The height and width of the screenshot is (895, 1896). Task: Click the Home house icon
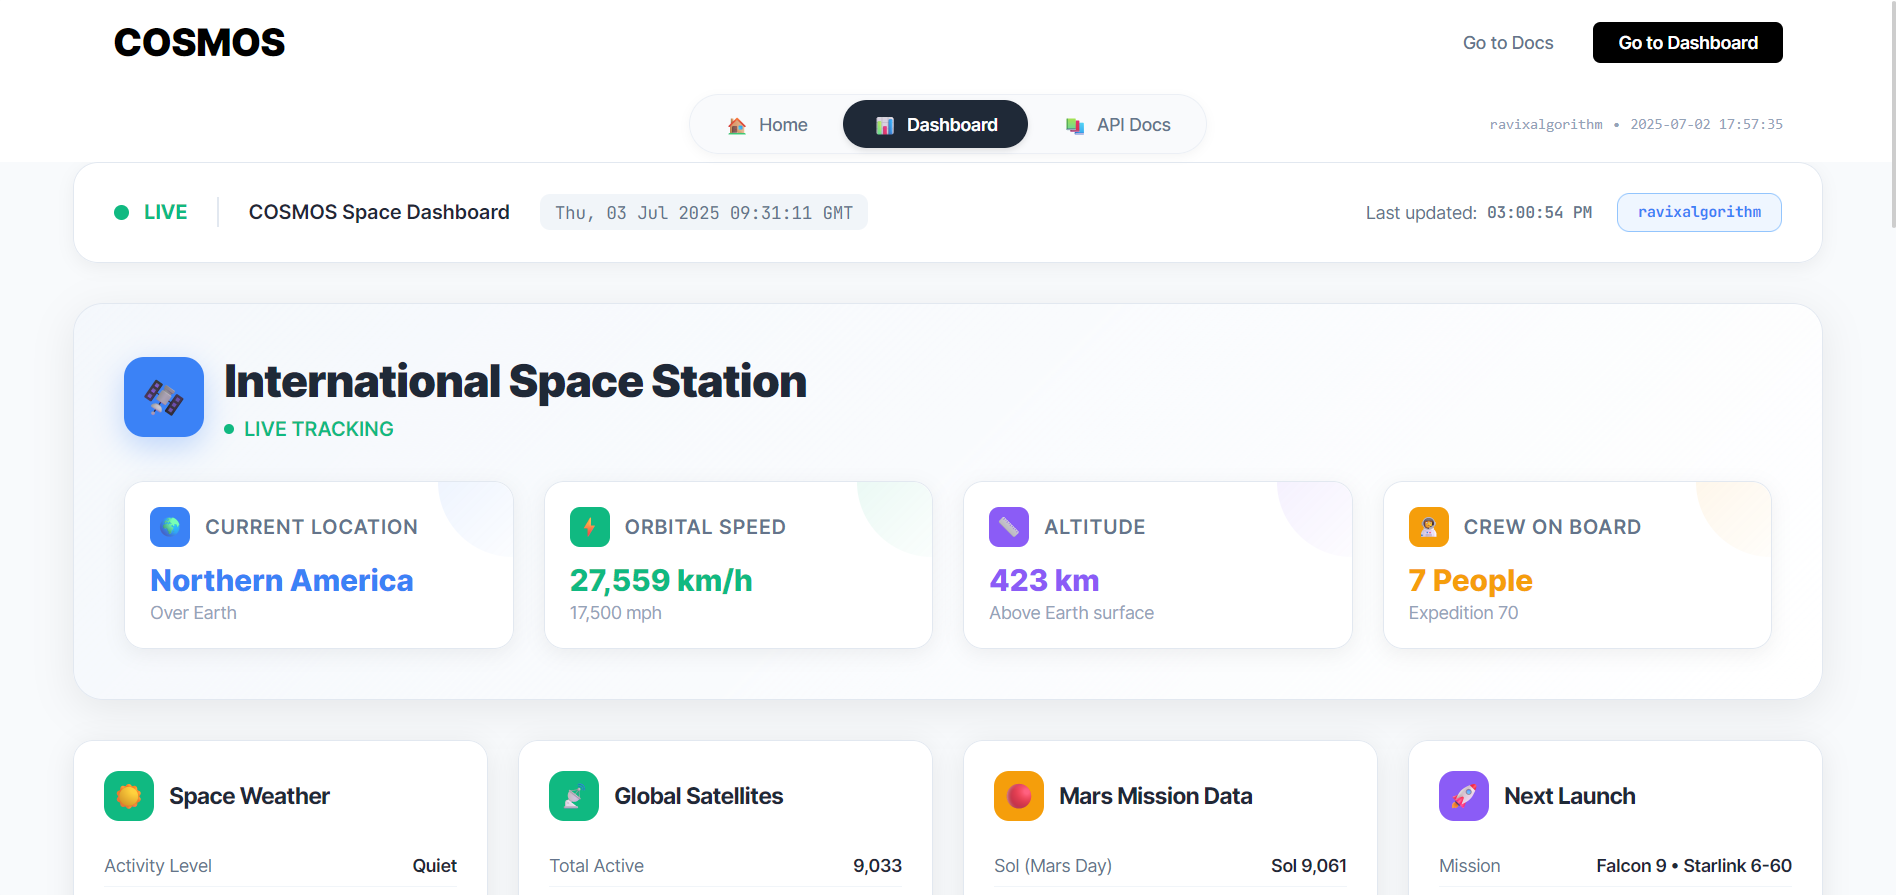coord(737,125)
